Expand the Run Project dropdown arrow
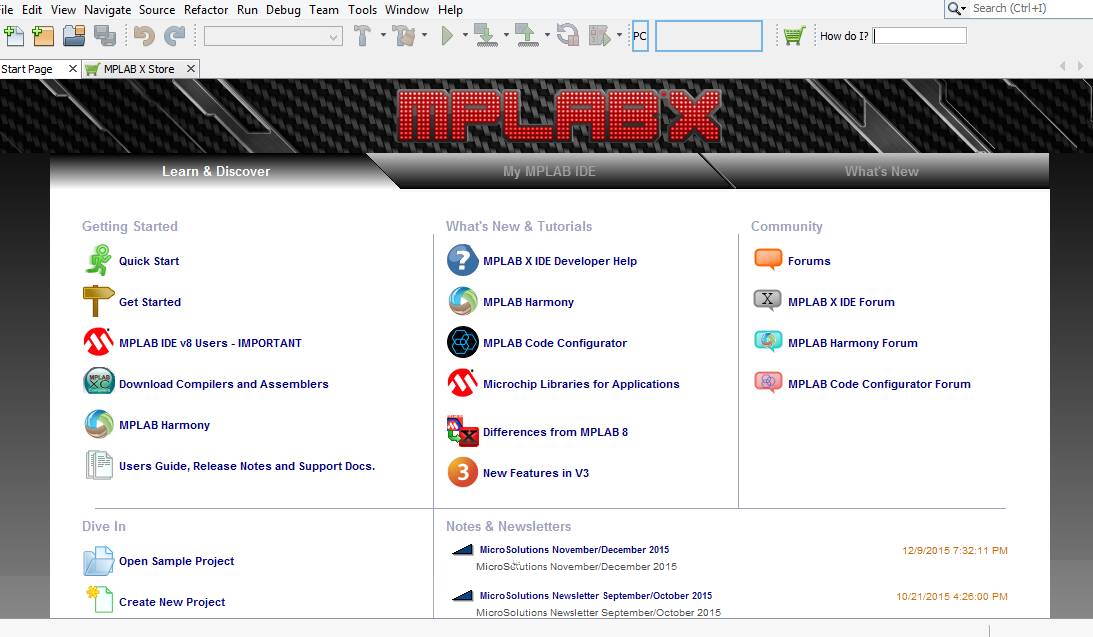Screen dimensions: 1093x637 pyautogui.click(x=464, y=35)
